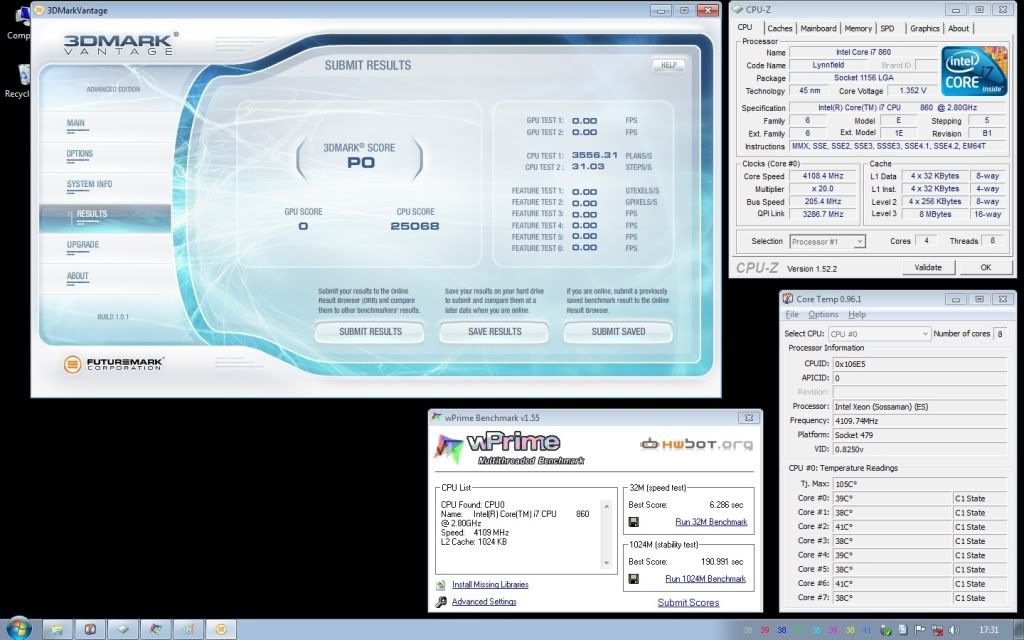This screenshot has width=1024, height=640.
Task: Open ABOUT in the 3DMark sidebar
Action: click(x=78, y=276)
